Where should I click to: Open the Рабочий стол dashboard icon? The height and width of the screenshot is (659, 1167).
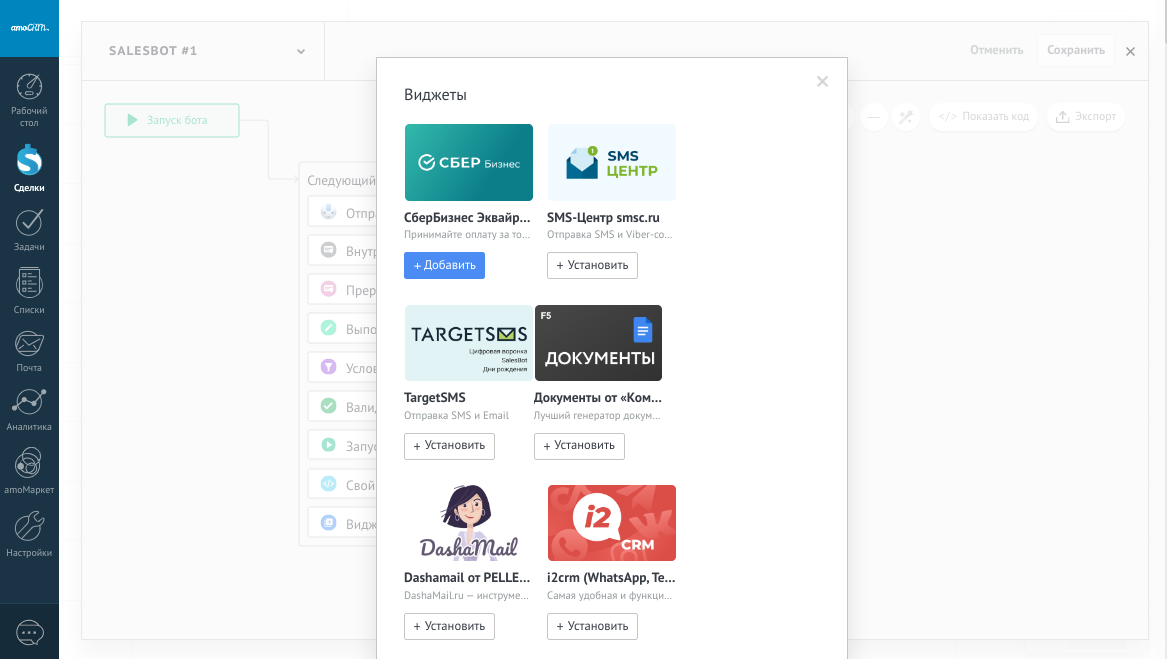tap(29, 88)
